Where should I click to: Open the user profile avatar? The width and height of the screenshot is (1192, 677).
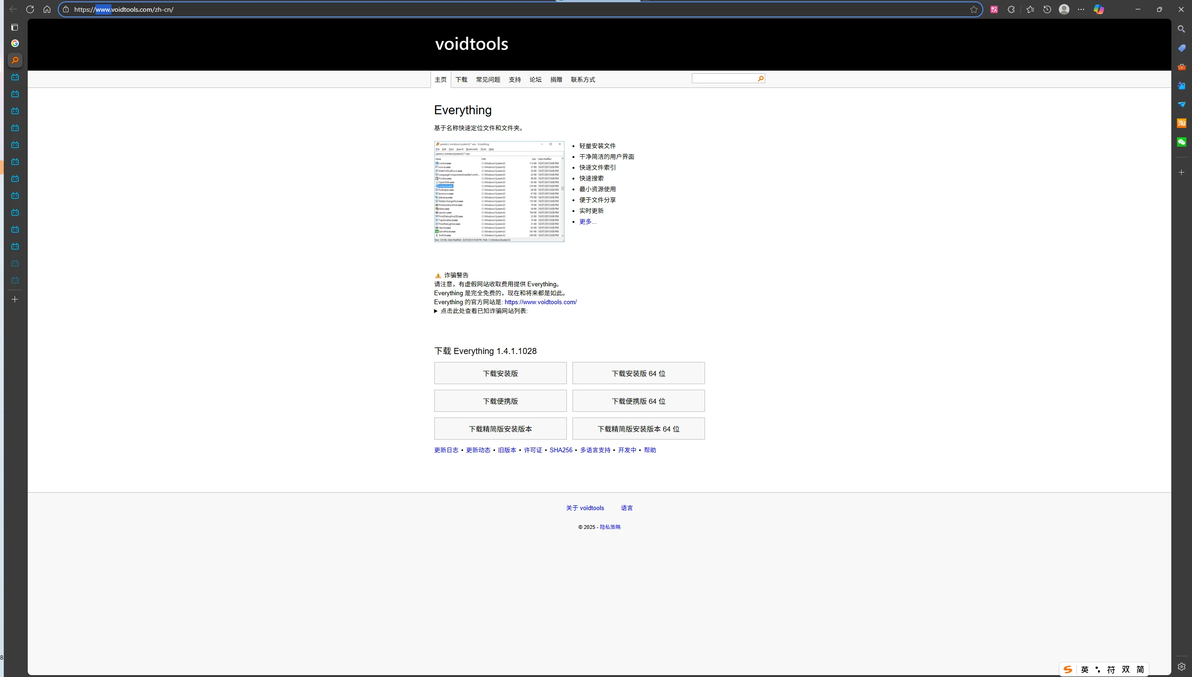pos(1064,9)
